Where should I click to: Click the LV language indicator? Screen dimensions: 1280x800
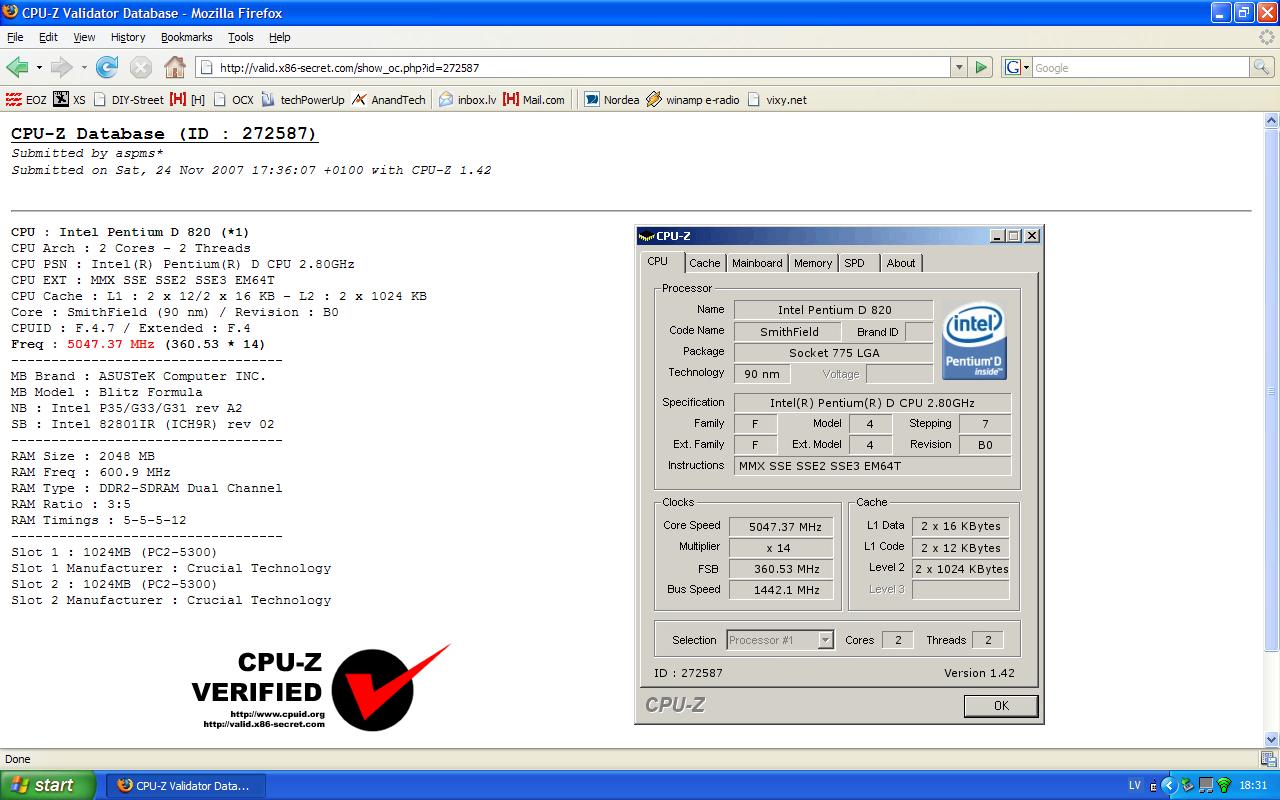pos(1135,785)
